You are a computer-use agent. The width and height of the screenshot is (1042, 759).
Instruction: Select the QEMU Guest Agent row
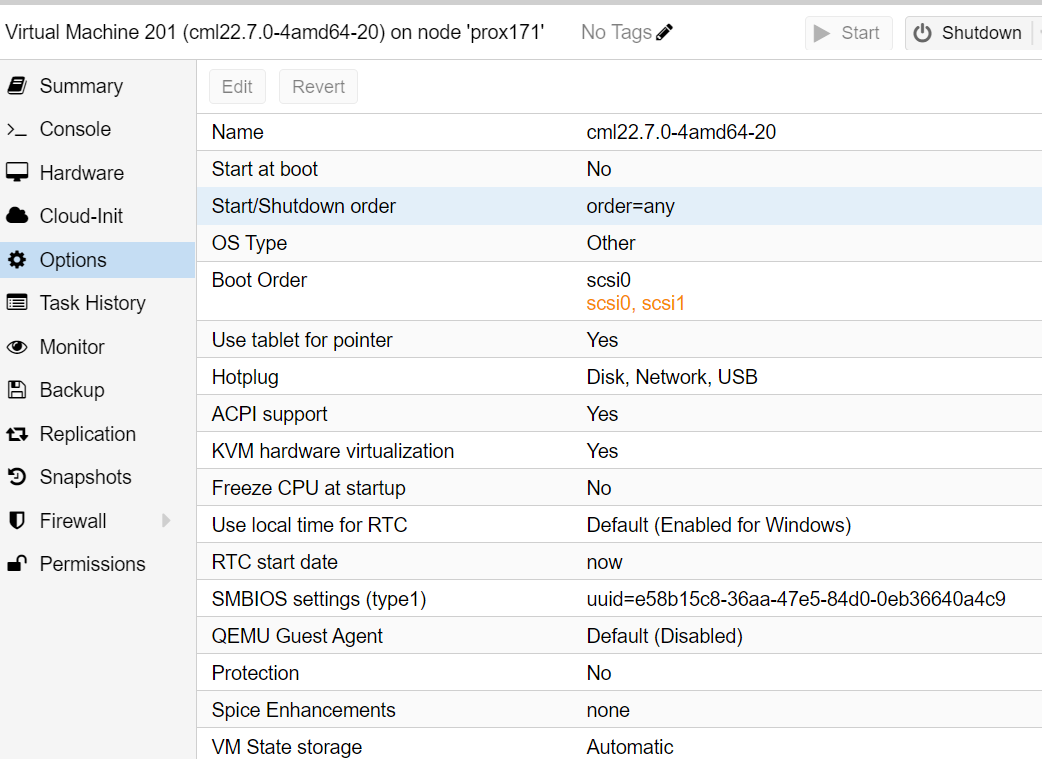pyautogui.click(x=619, y=635)
